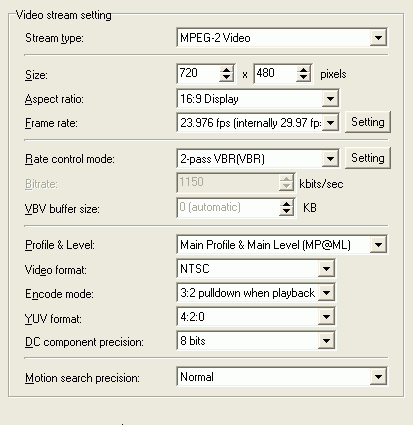Open the Stream type dropdown

pyautogui.click(x=378, y=38)
